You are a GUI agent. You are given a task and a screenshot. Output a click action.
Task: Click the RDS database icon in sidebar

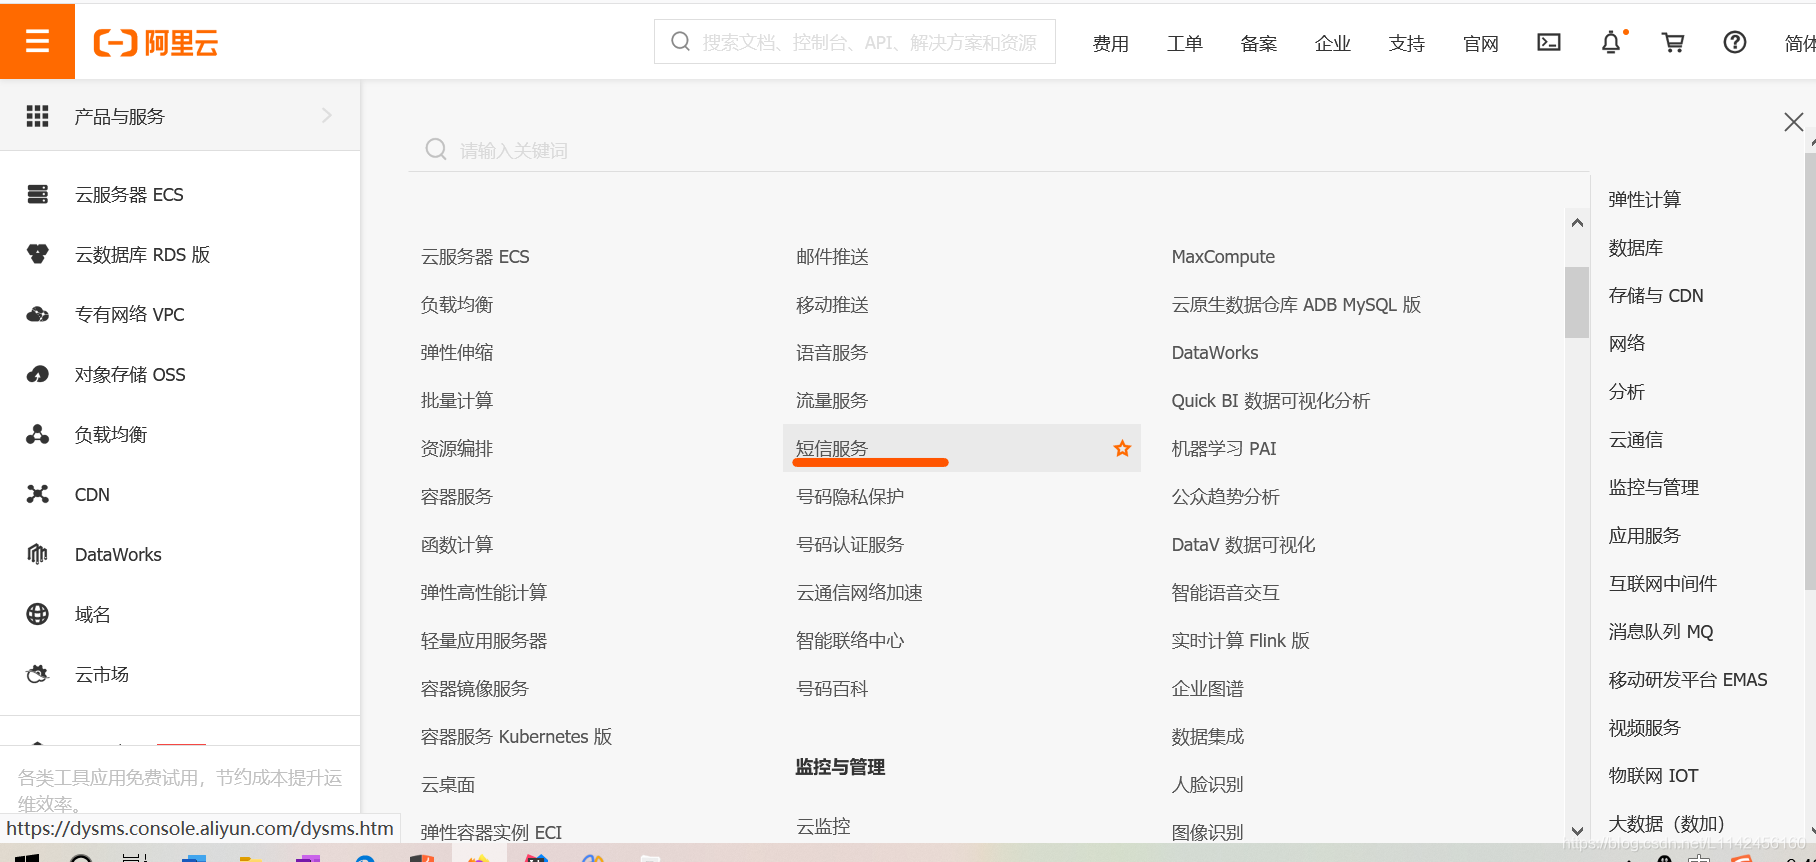coord(38,254)
